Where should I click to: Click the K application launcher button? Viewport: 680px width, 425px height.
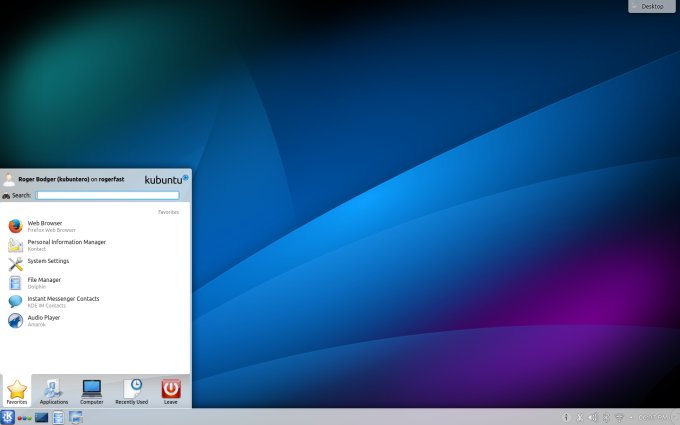(7, 417)
